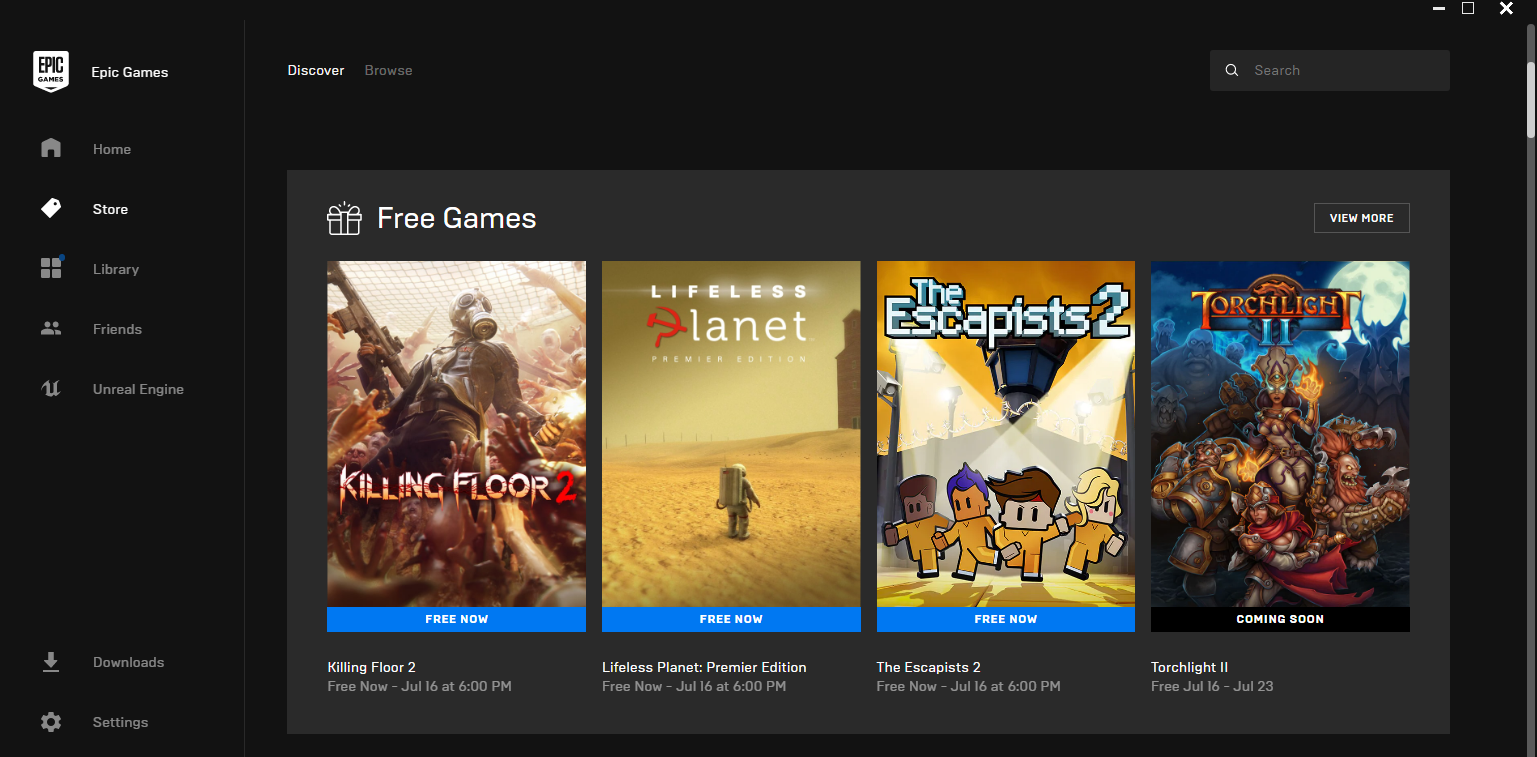This screenshot has width=1537, height=757.
Task: Click the Library grid icon
Action: (51, 268)
